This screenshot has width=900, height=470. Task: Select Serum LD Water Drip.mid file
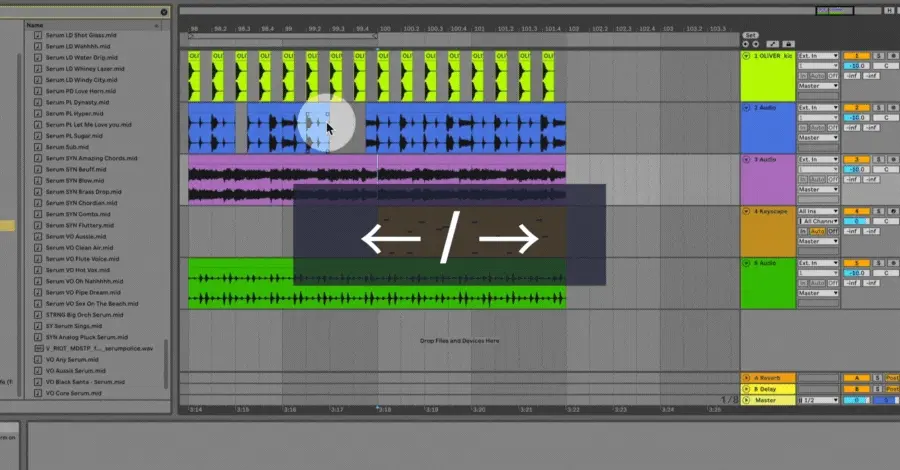(82, 57)
